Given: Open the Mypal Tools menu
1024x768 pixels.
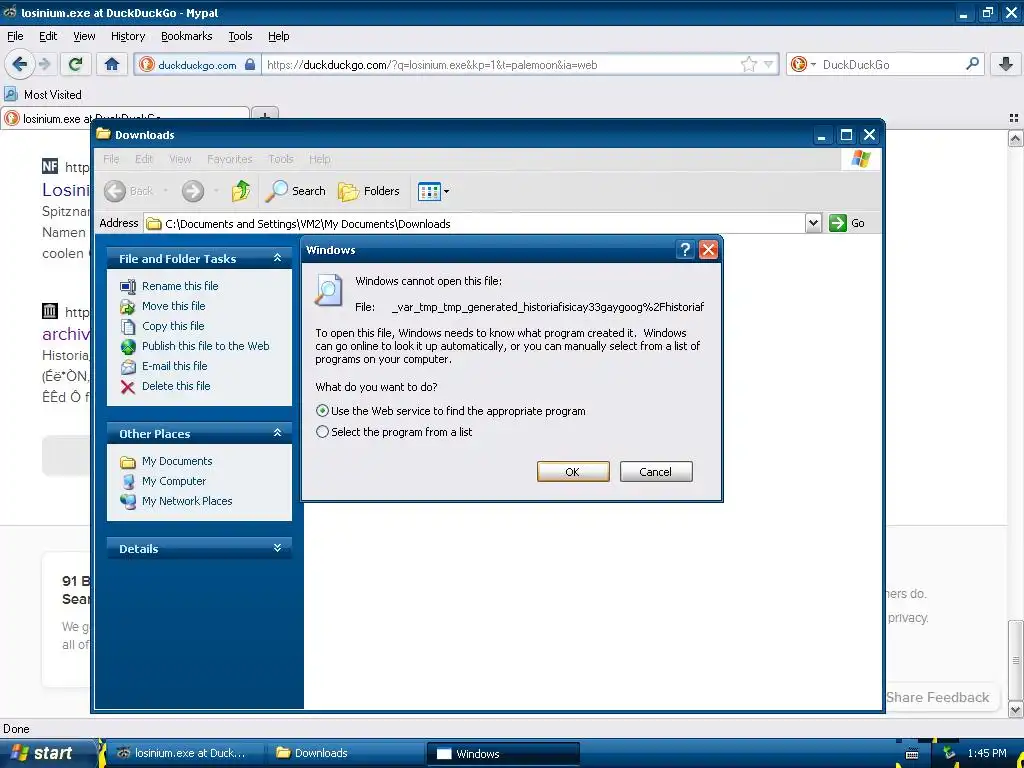Looking at the screenshot, I should (240, 36).
